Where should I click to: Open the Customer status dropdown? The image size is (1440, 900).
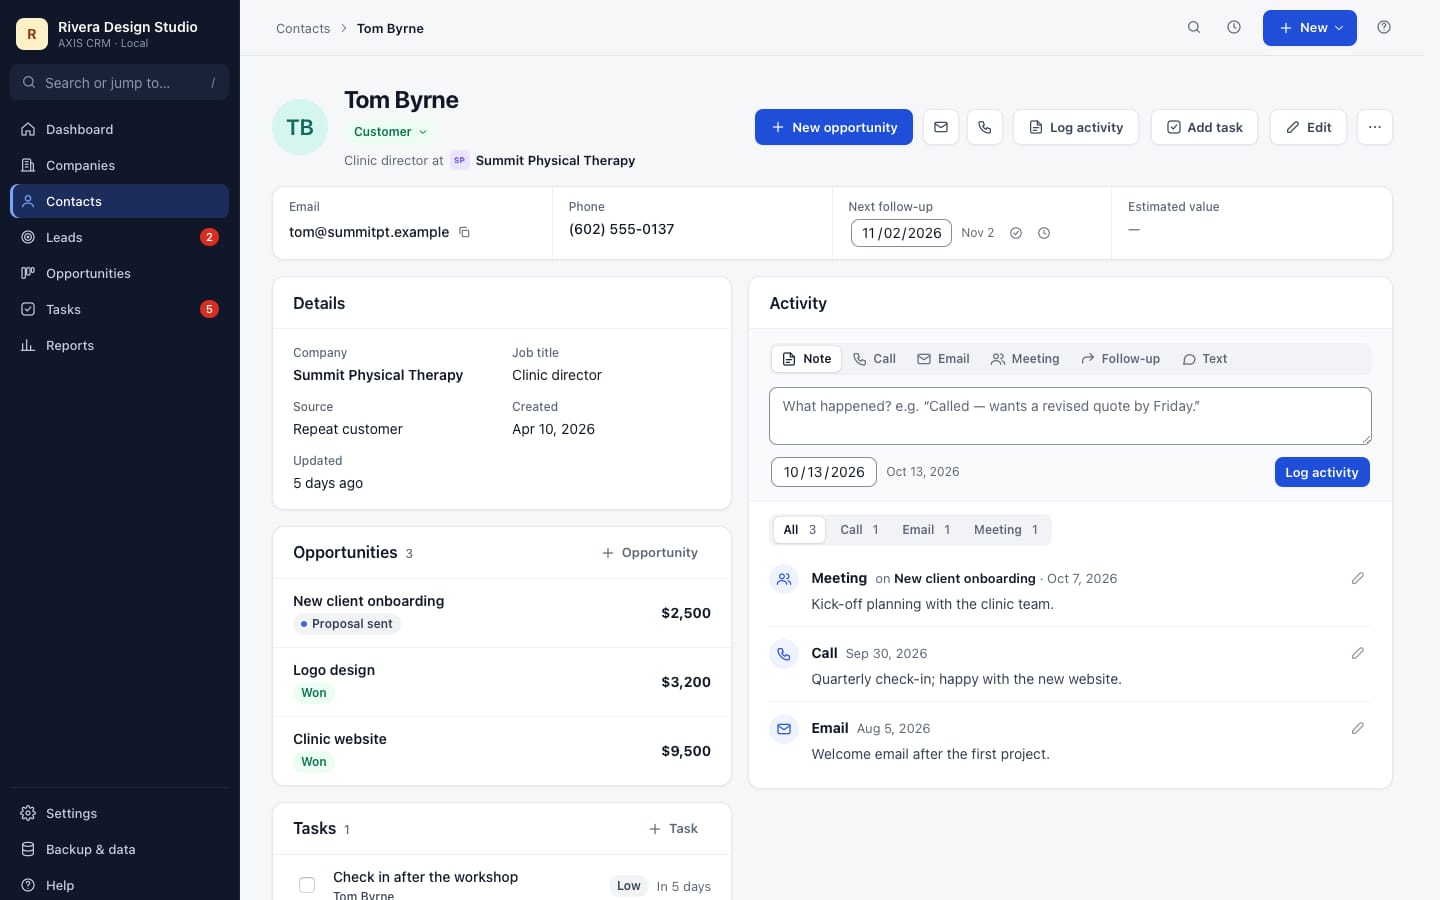[391, 131]
